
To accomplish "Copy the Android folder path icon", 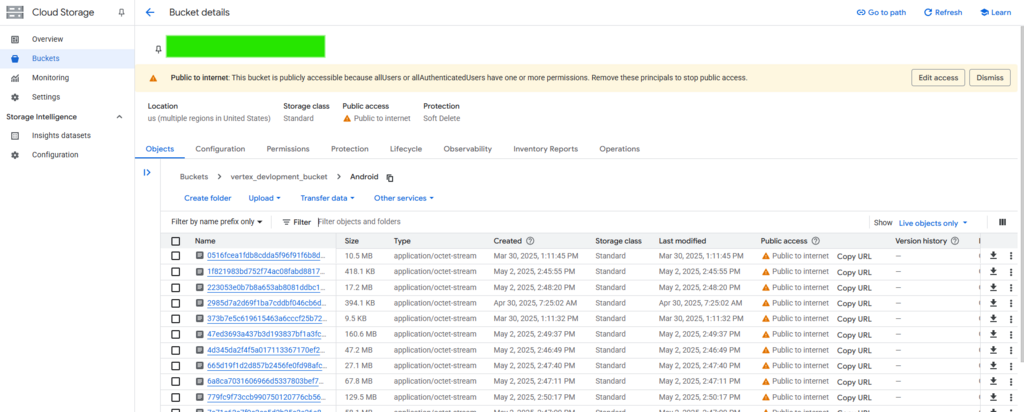I will pos(390,177).
